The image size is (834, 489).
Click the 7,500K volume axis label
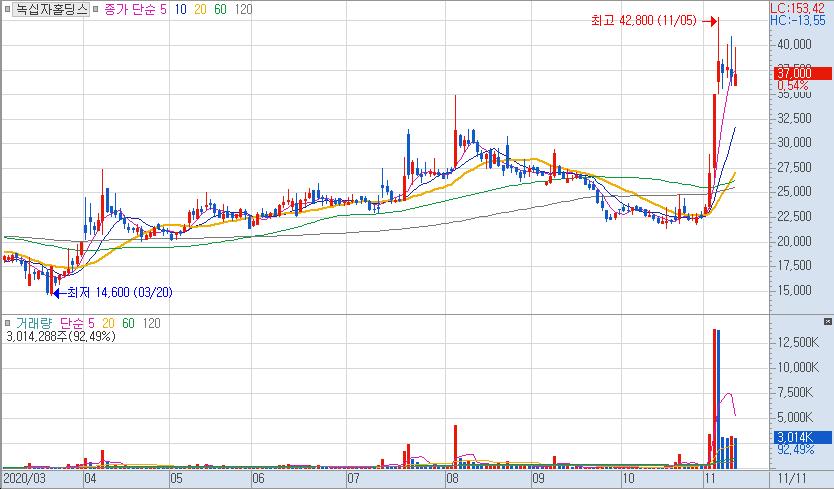pos(795,392)
